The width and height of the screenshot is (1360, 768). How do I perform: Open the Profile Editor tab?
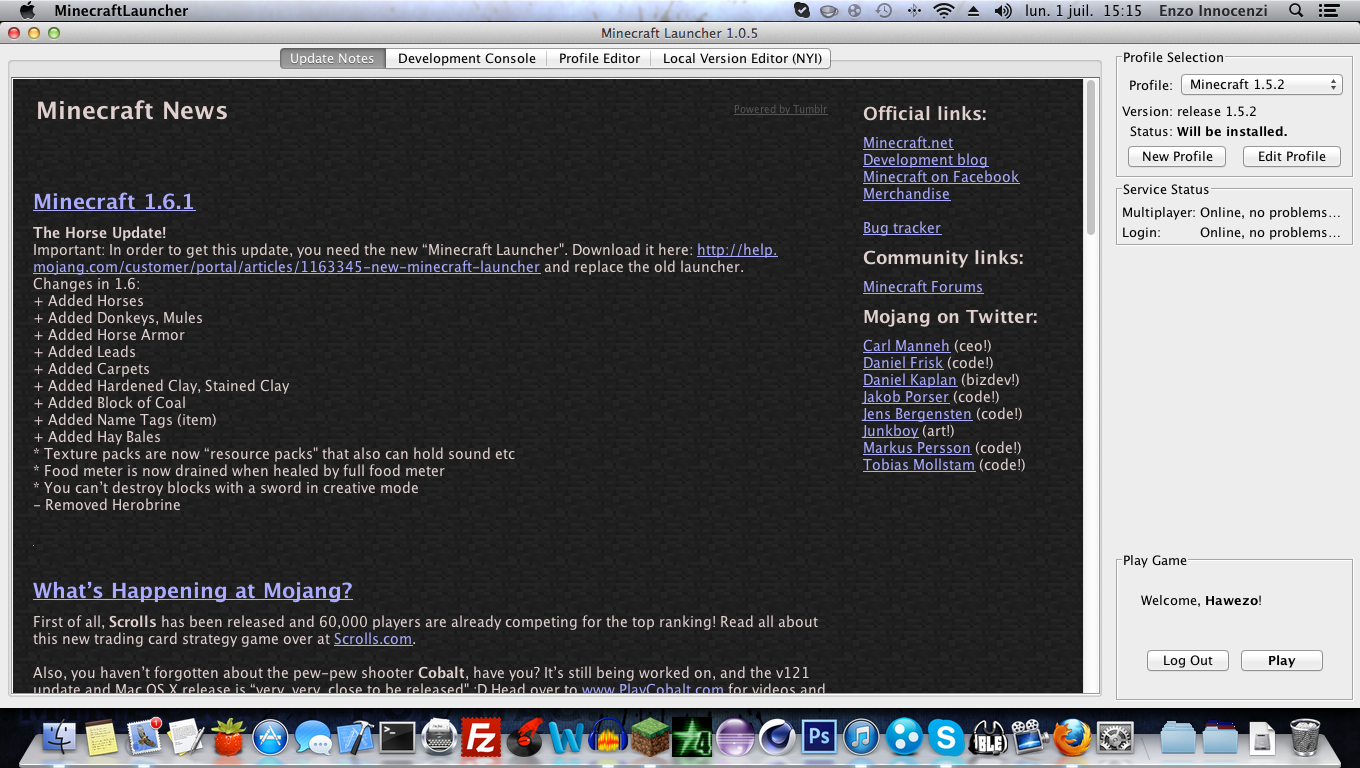click(599, 59)
